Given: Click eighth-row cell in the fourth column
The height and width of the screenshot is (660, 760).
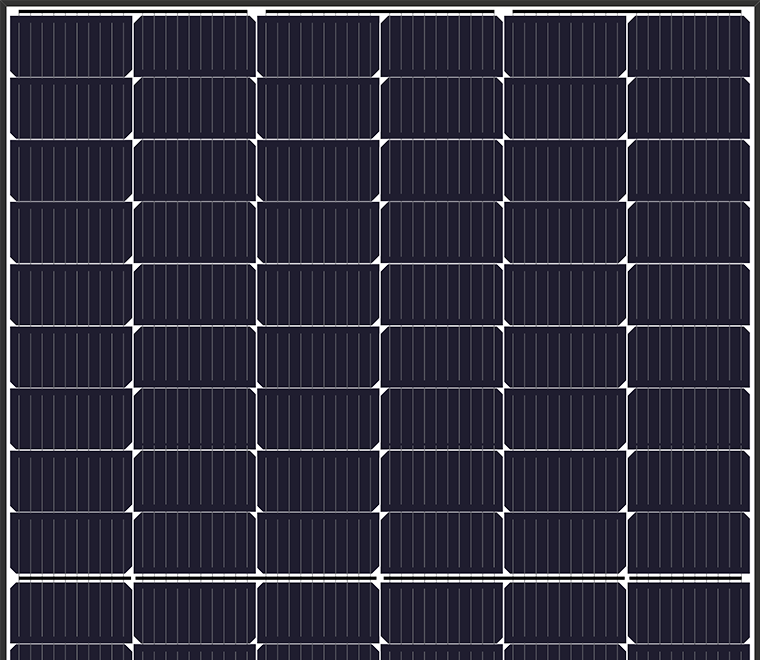Looking at the screenshot, I should pyautogui.click(x=442, y=481).
